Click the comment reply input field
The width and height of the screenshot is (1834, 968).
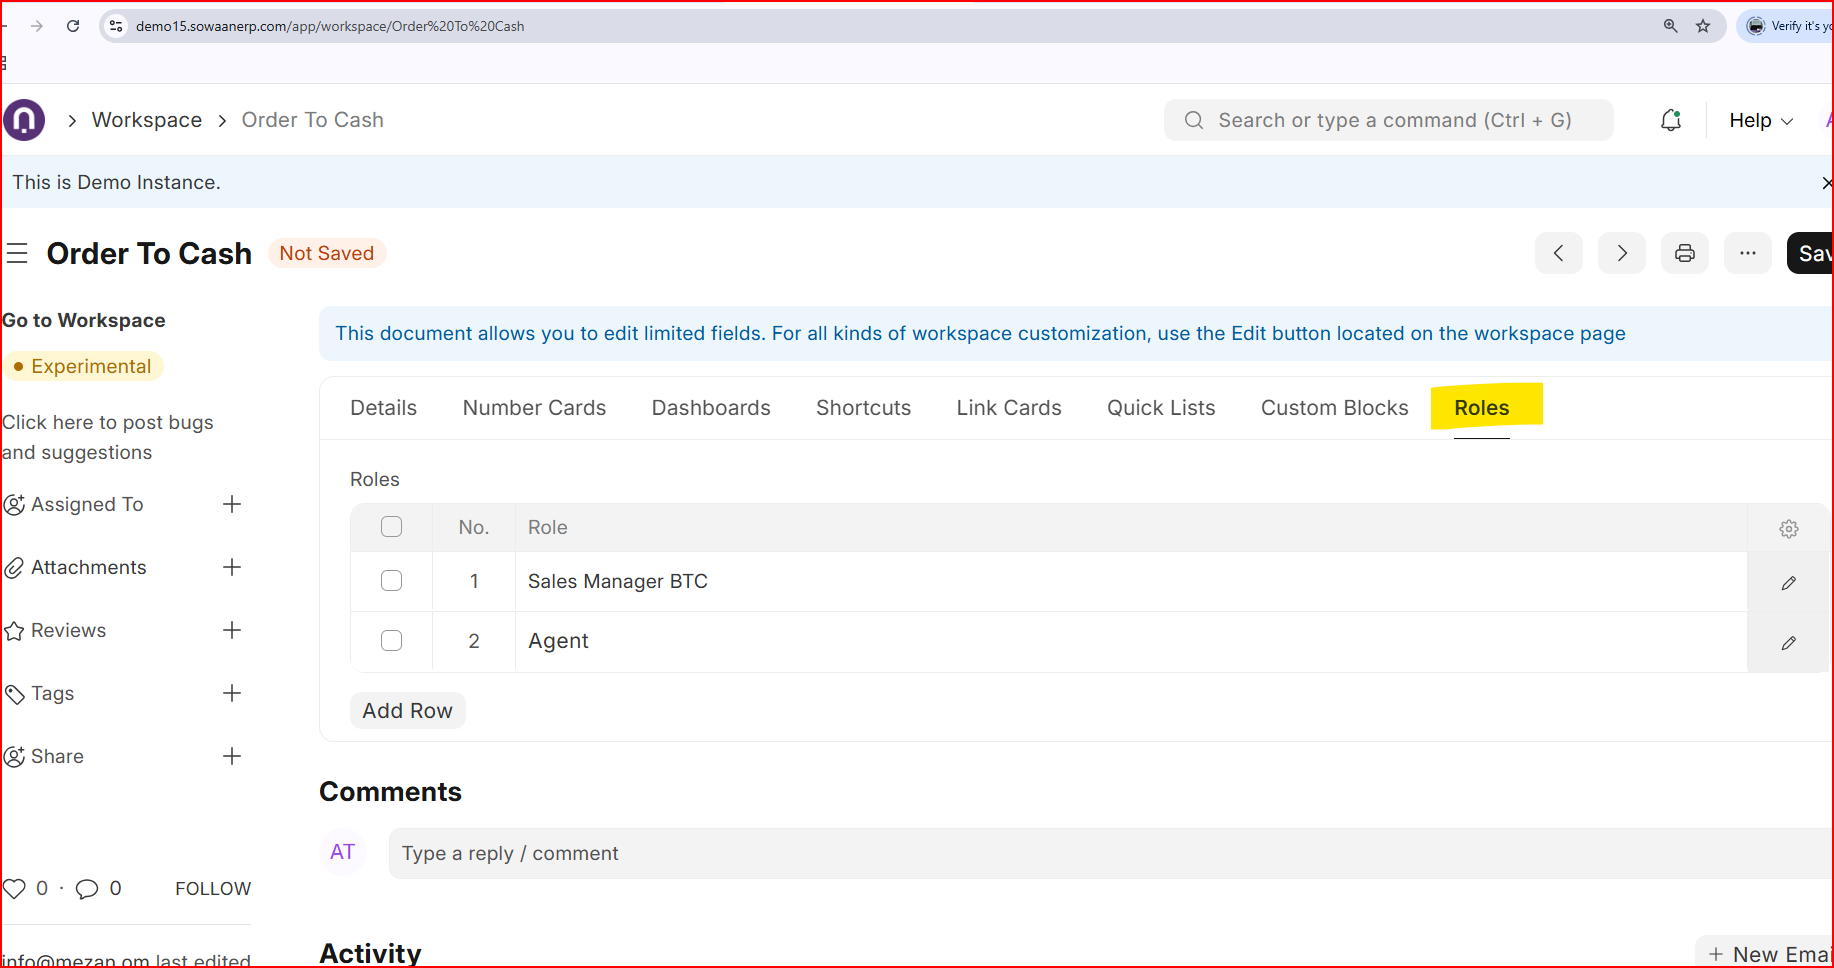coord(1100,853)
